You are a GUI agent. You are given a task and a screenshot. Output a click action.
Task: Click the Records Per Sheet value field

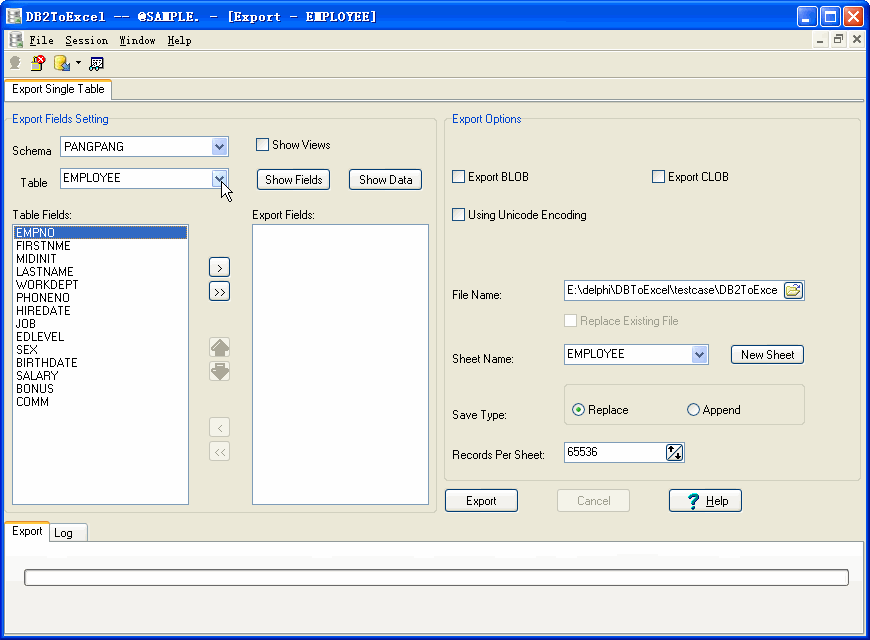coord(615,452)
